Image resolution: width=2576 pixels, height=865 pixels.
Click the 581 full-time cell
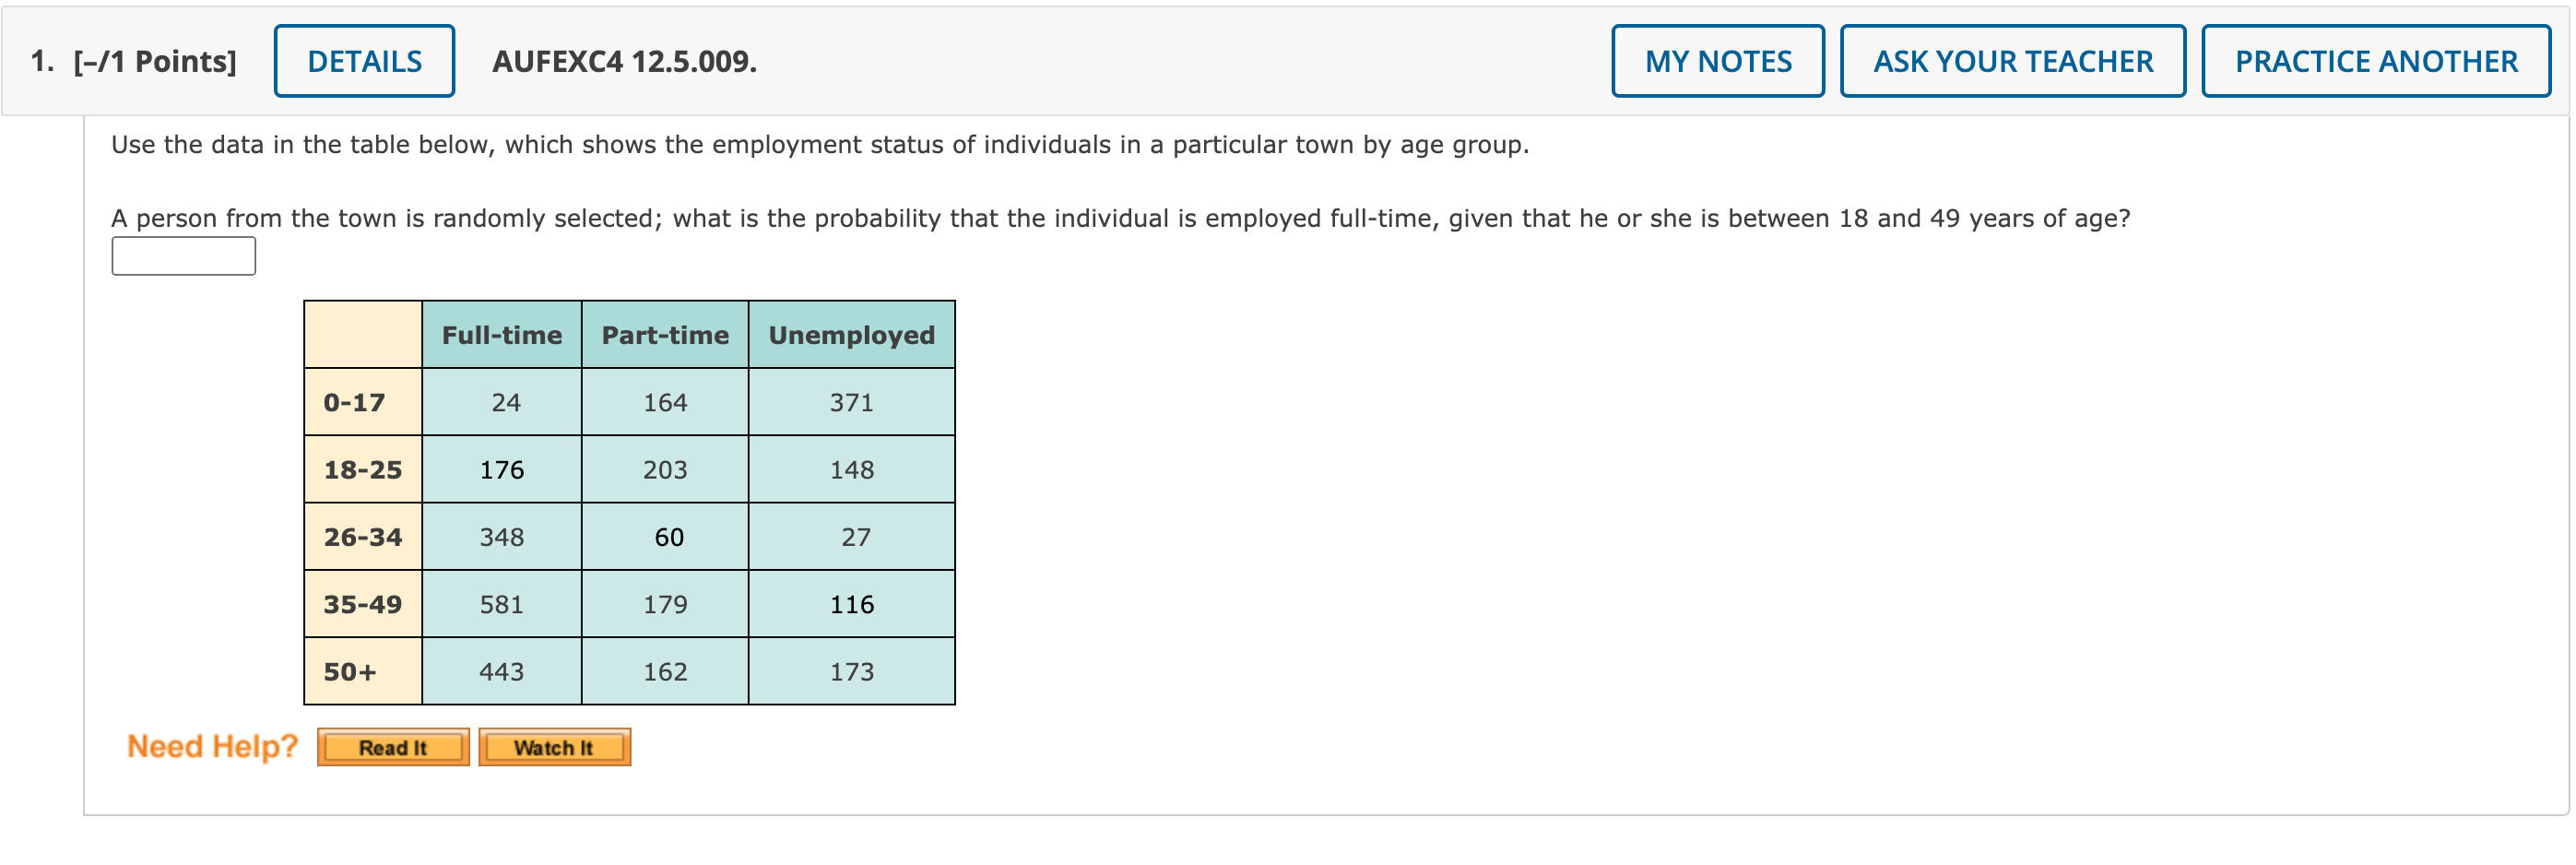pyautogui.click(x=502, y=604)
